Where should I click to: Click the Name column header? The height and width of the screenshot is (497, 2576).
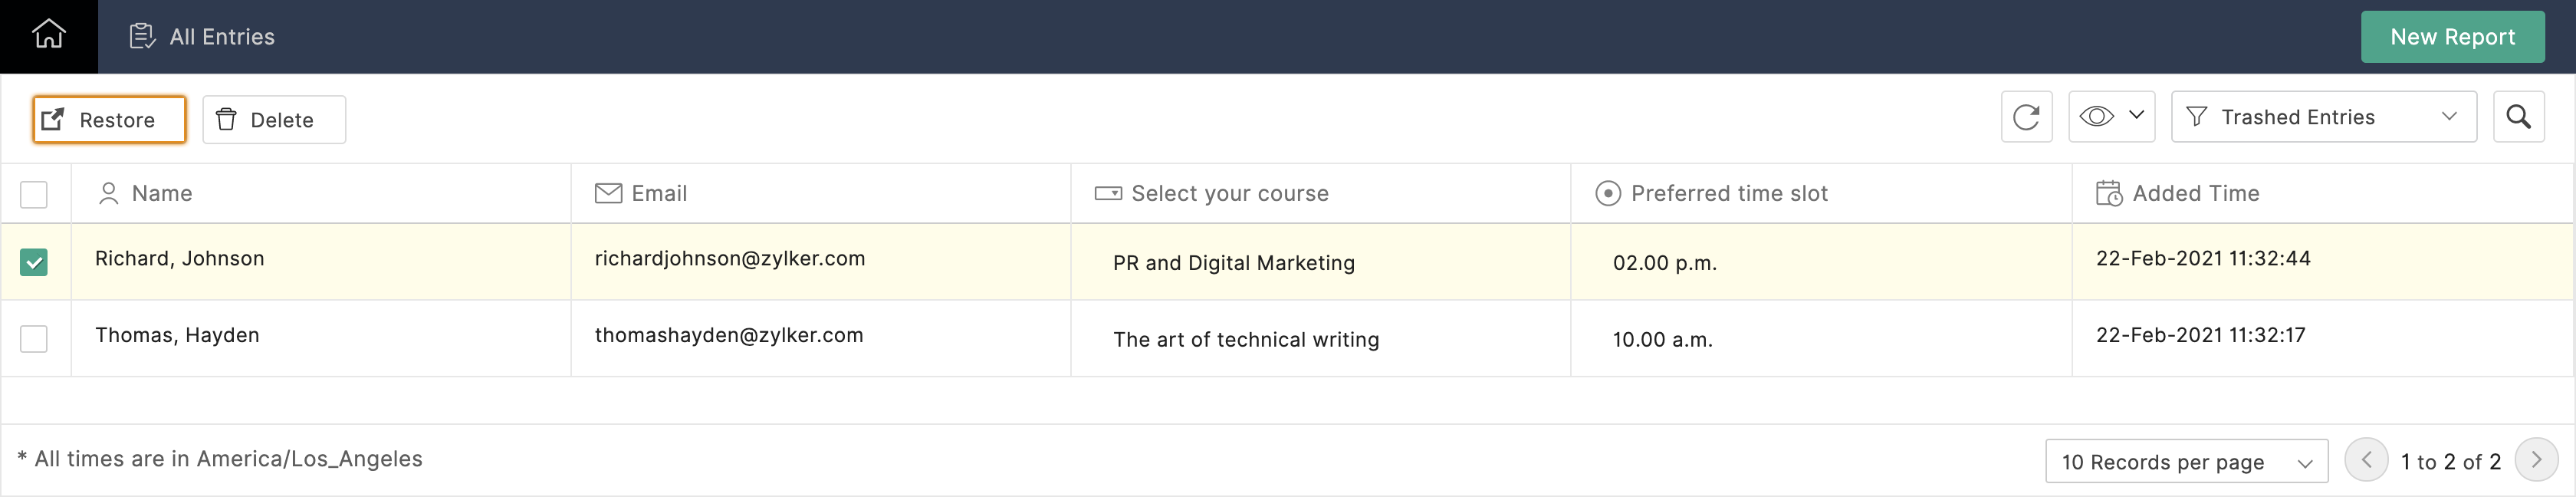[x=162, y=193]
